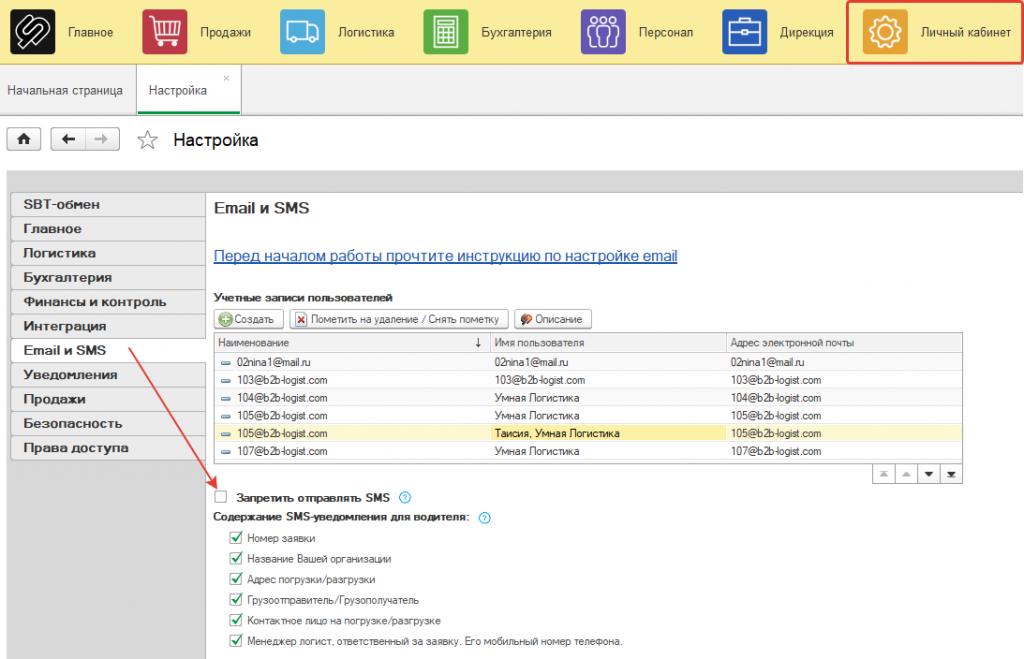Switch to Начальная страница tab

click(65, 90)
